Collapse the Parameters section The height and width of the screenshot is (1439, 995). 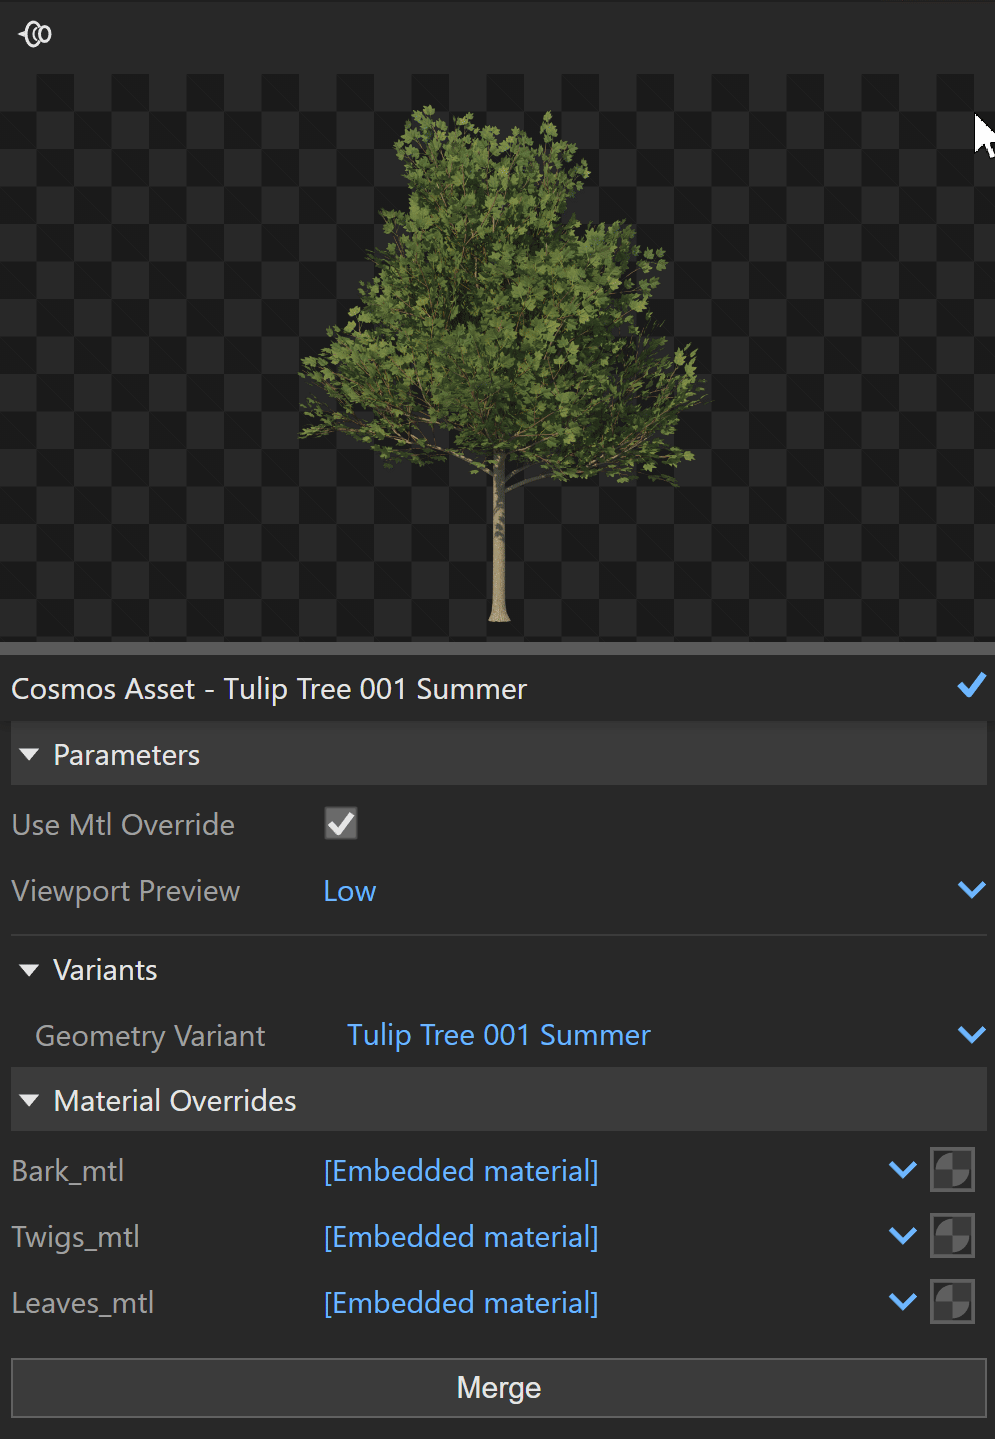29,755
